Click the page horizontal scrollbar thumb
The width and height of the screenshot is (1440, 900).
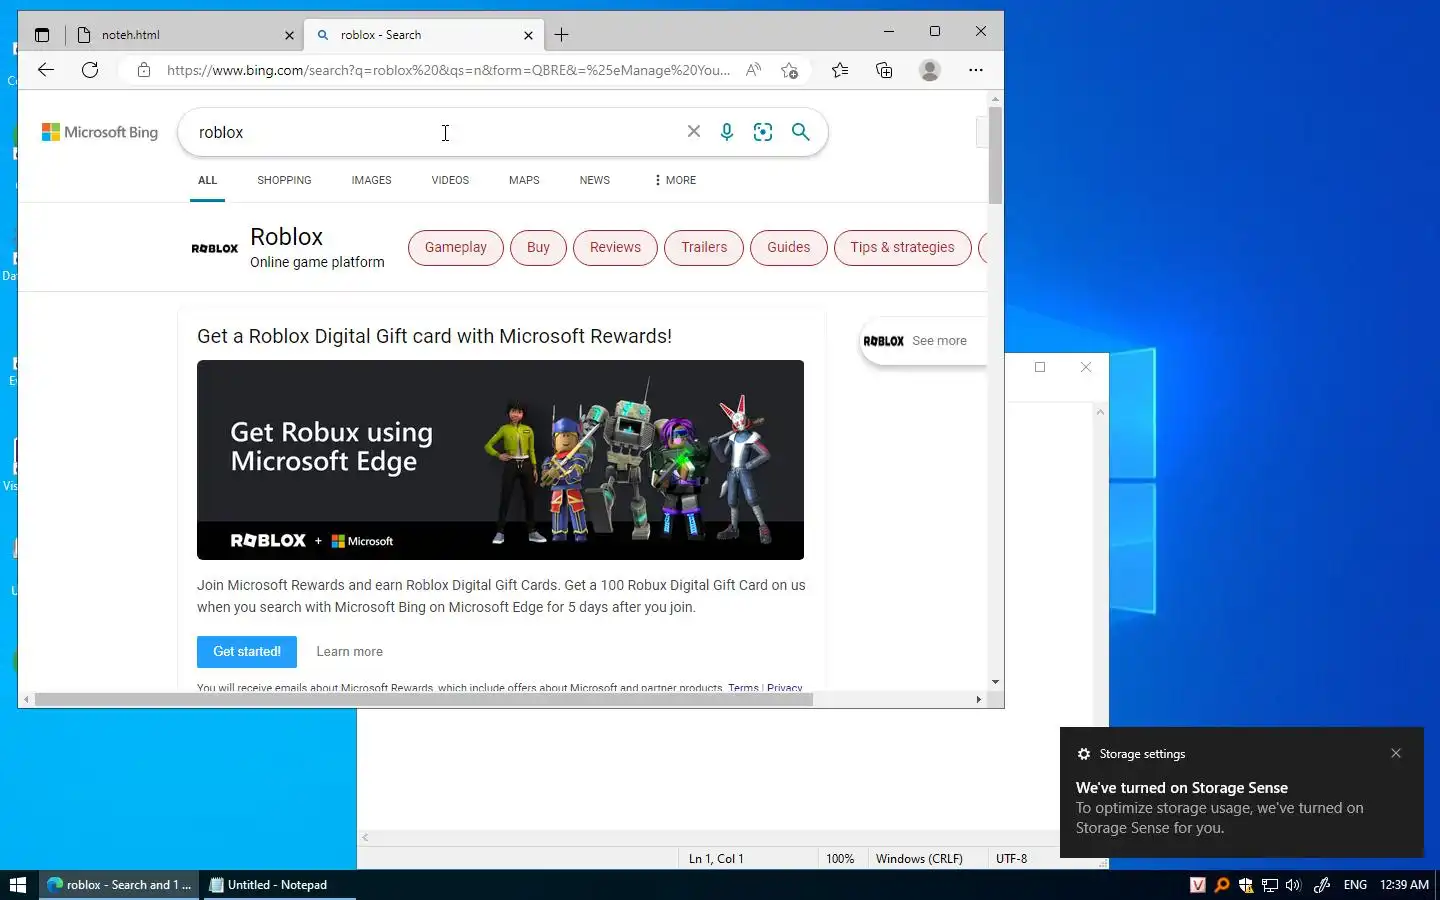(x=424, y=699)
